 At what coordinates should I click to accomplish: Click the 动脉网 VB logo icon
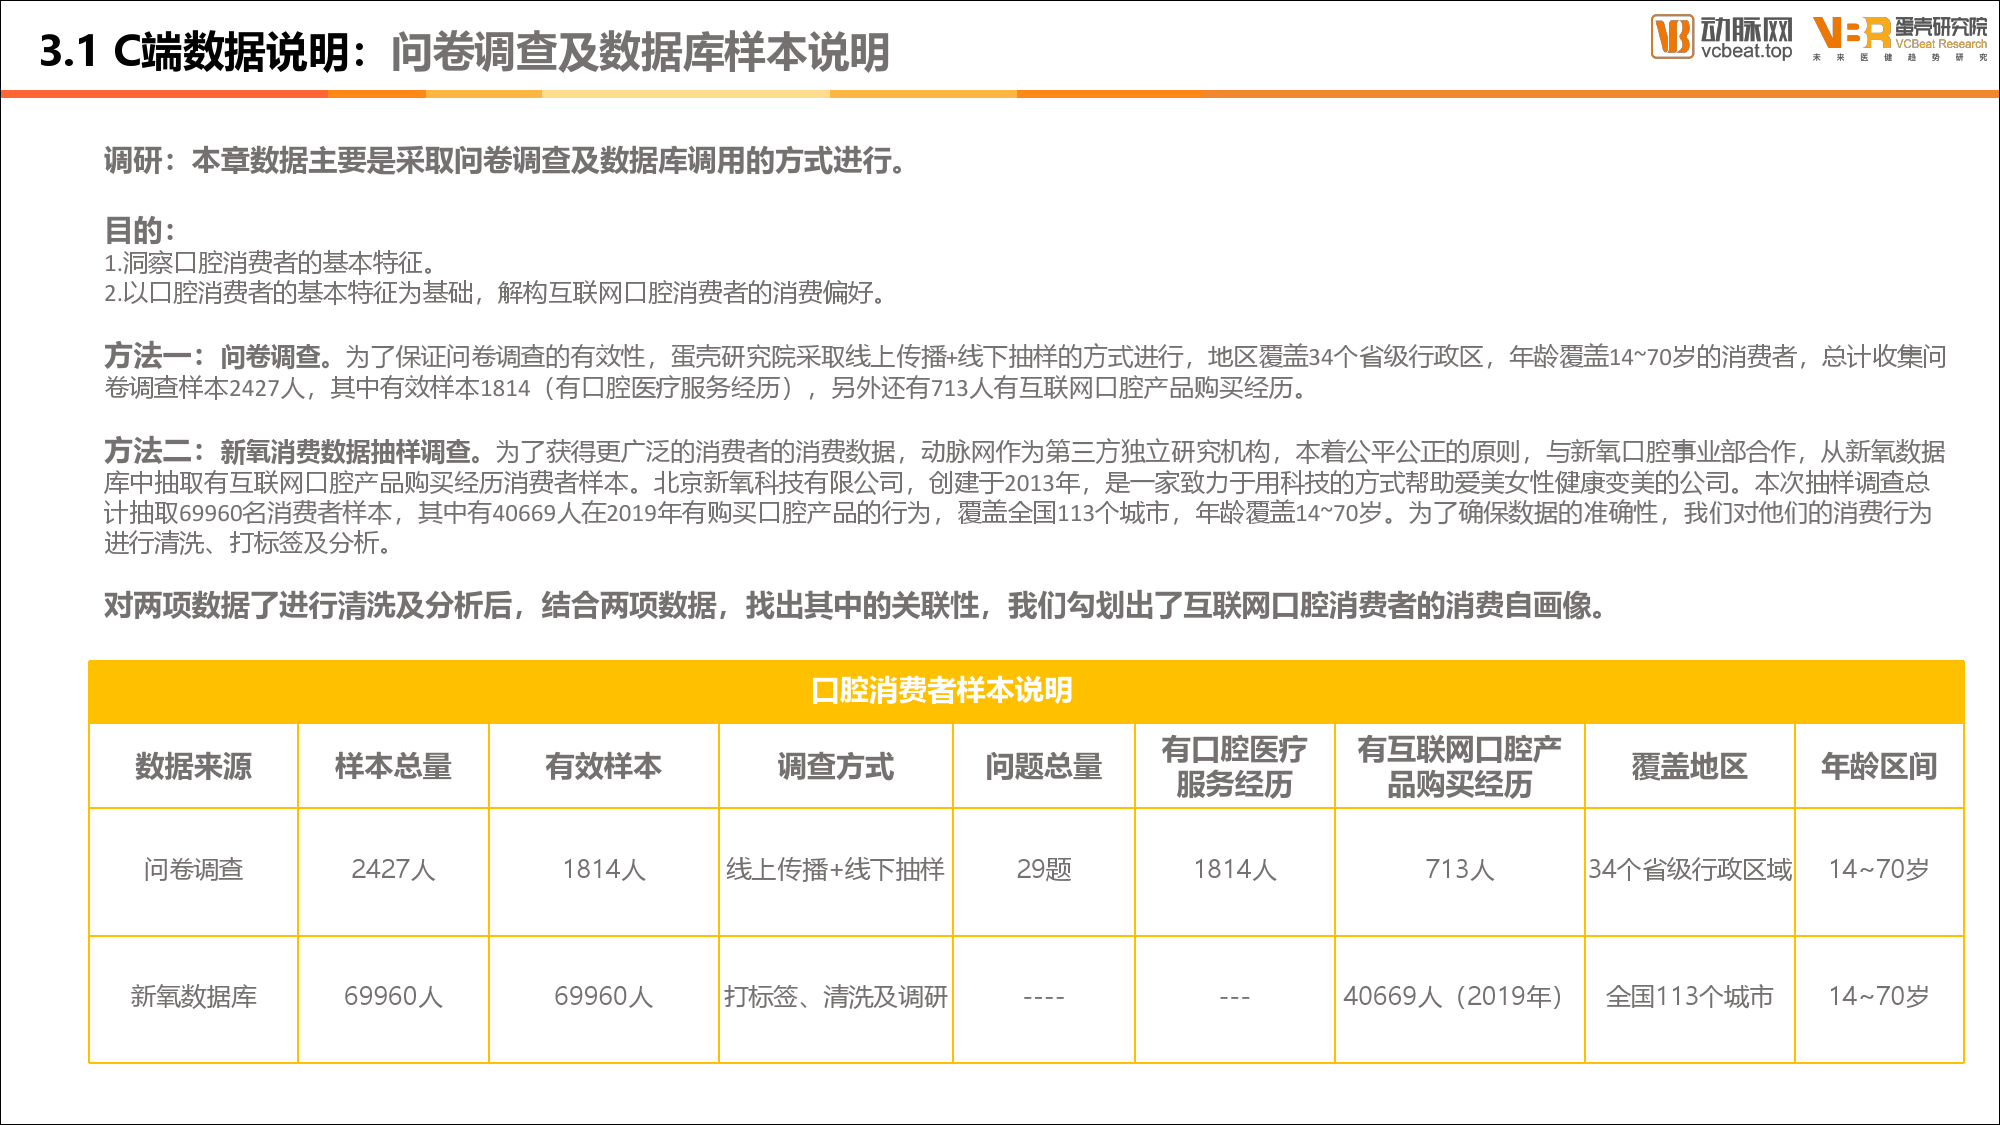[1672, 37]
